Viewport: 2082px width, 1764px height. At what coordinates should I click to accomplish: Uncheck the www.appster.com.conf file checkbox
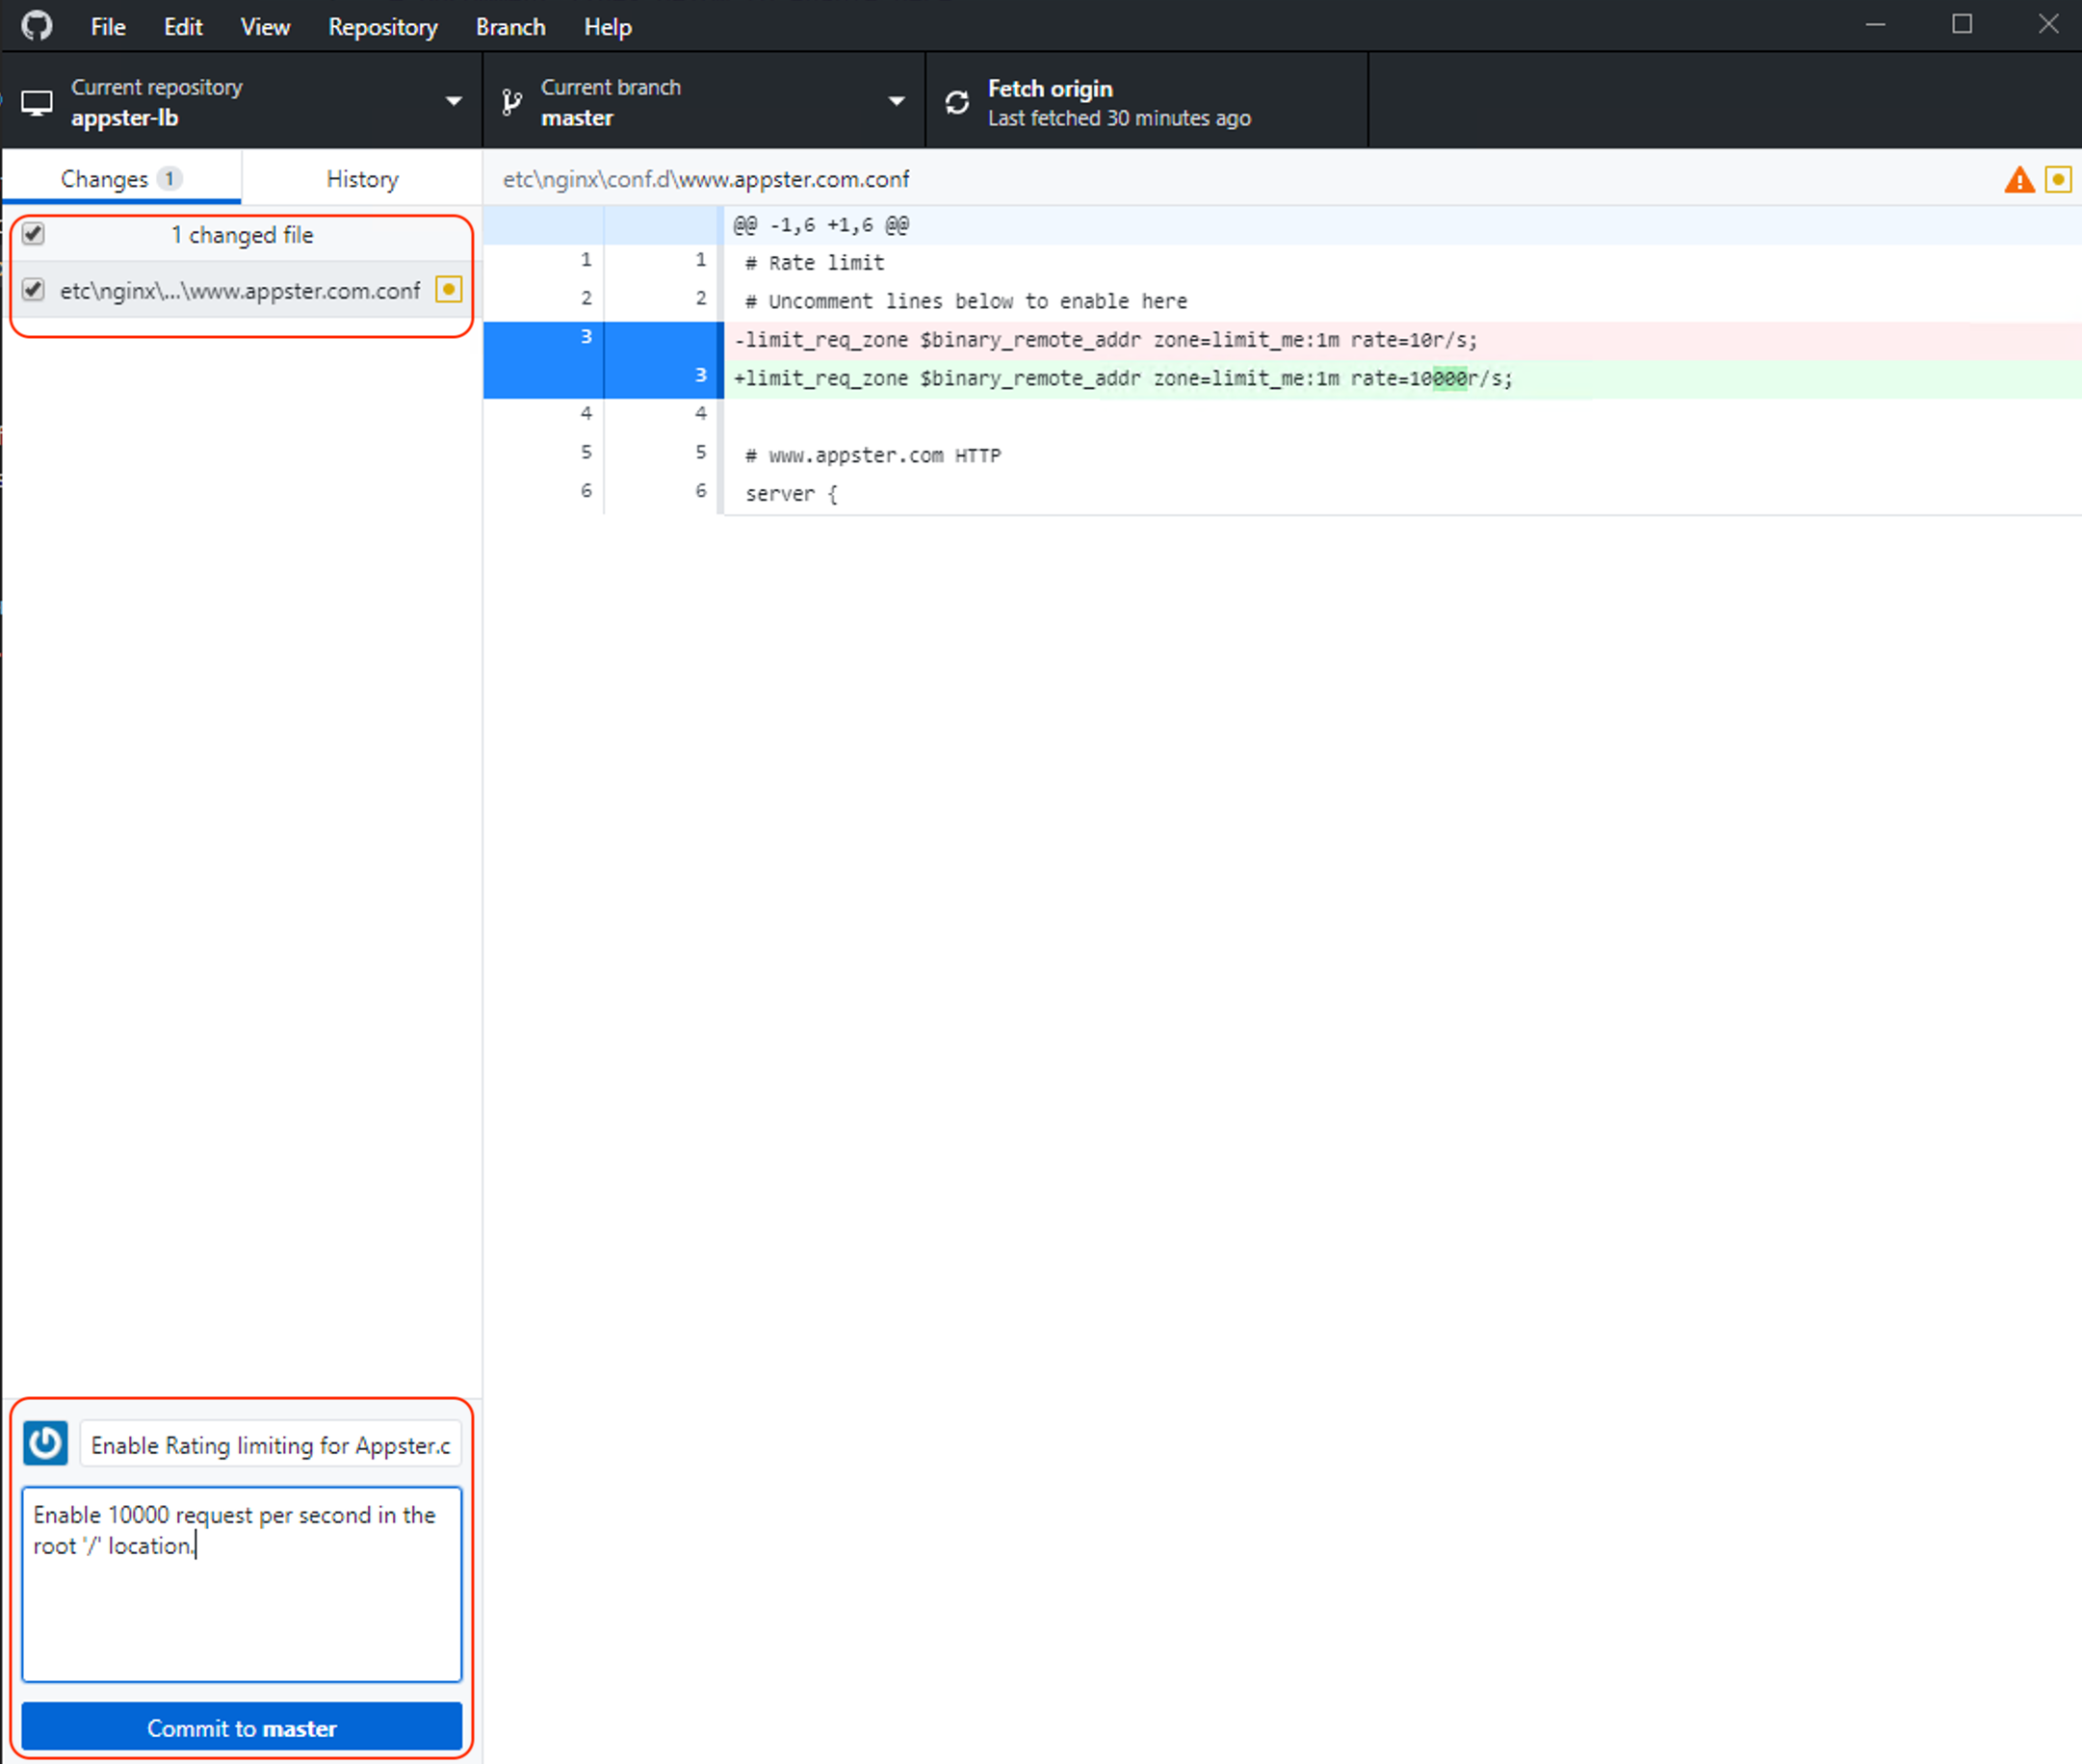coord(33,290)
